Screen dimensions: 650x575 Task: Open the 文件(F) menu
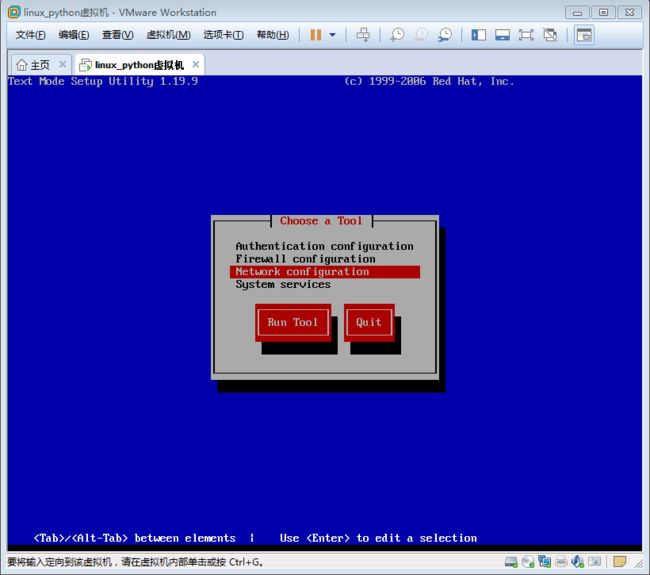tap(30, 35)
